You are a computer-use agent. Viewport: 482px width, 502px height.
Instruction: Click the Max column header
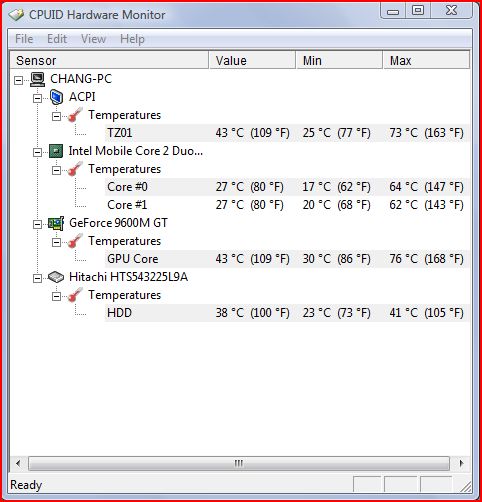[x=426, y=60]
